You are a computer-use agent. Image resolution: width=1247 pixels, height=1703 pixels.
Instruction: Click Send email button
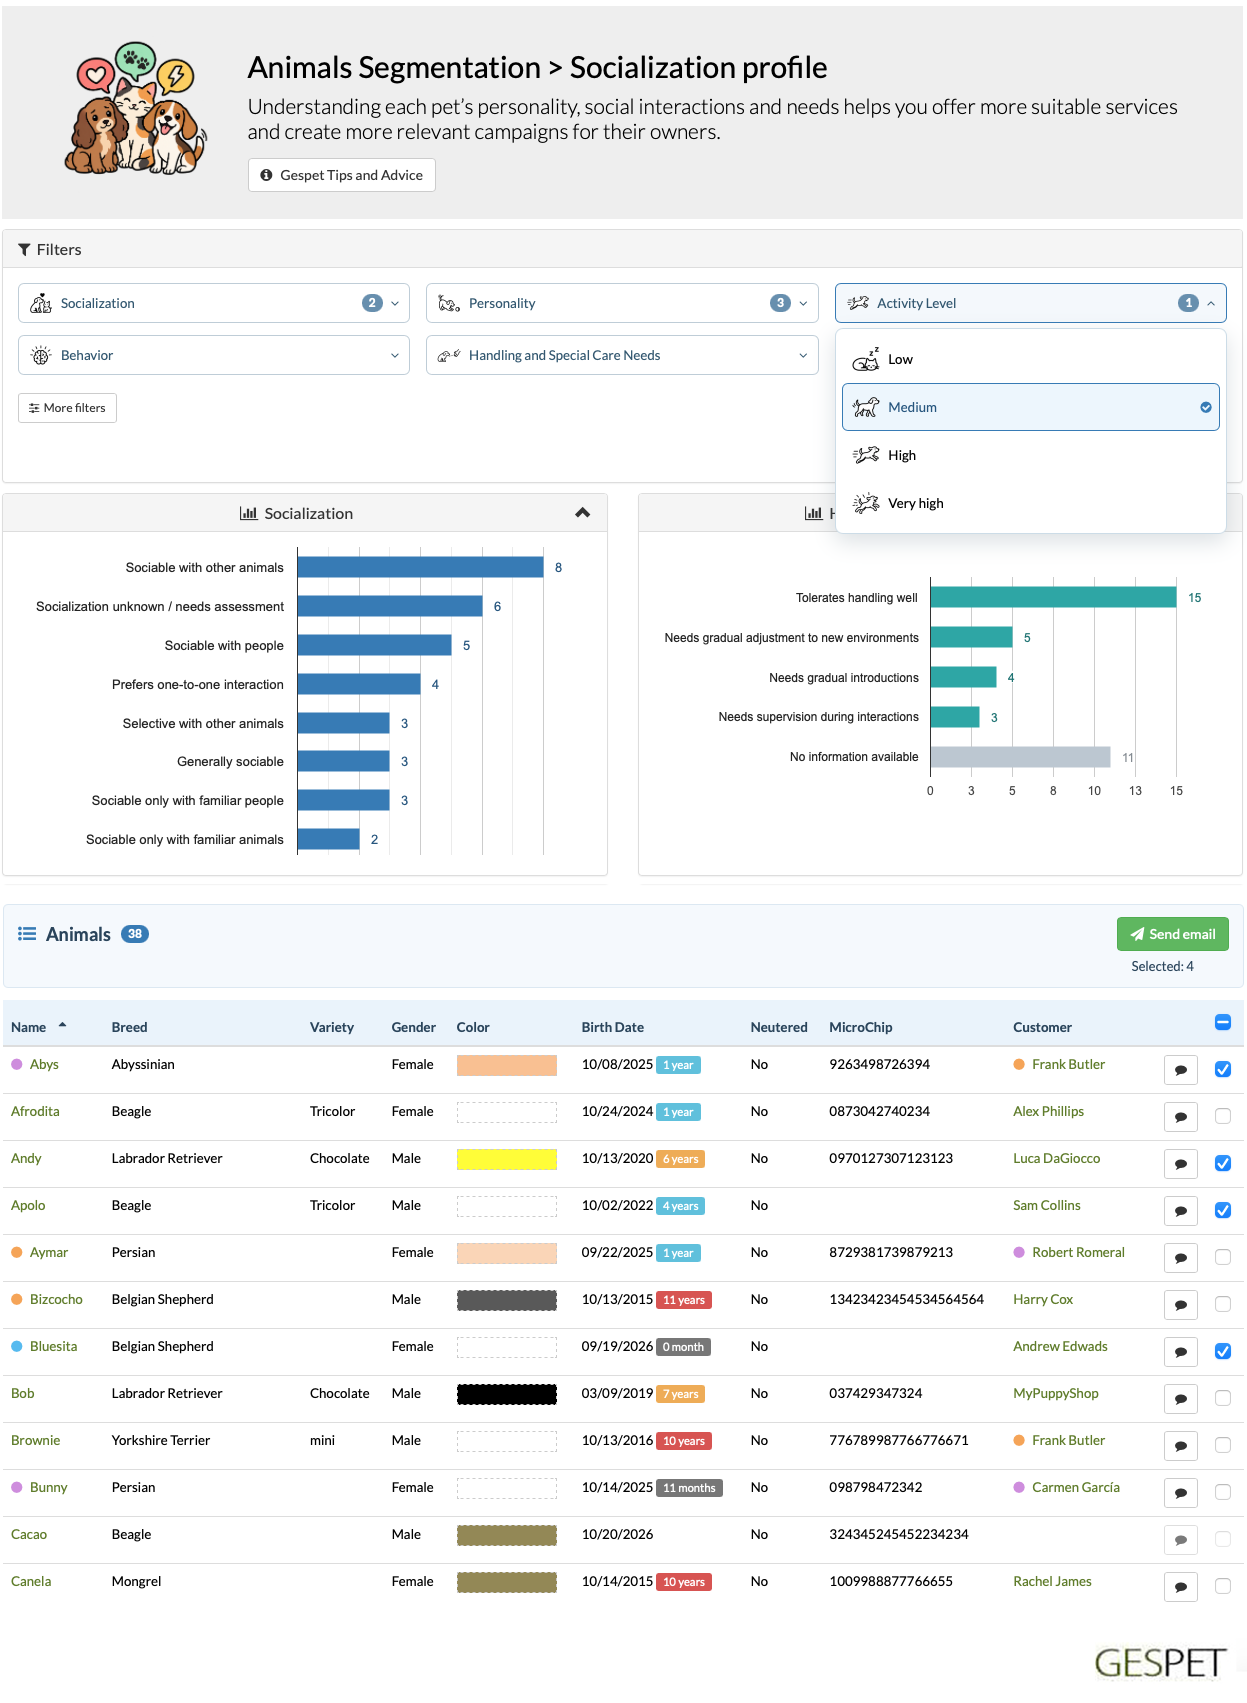[x=1172, y=934]
